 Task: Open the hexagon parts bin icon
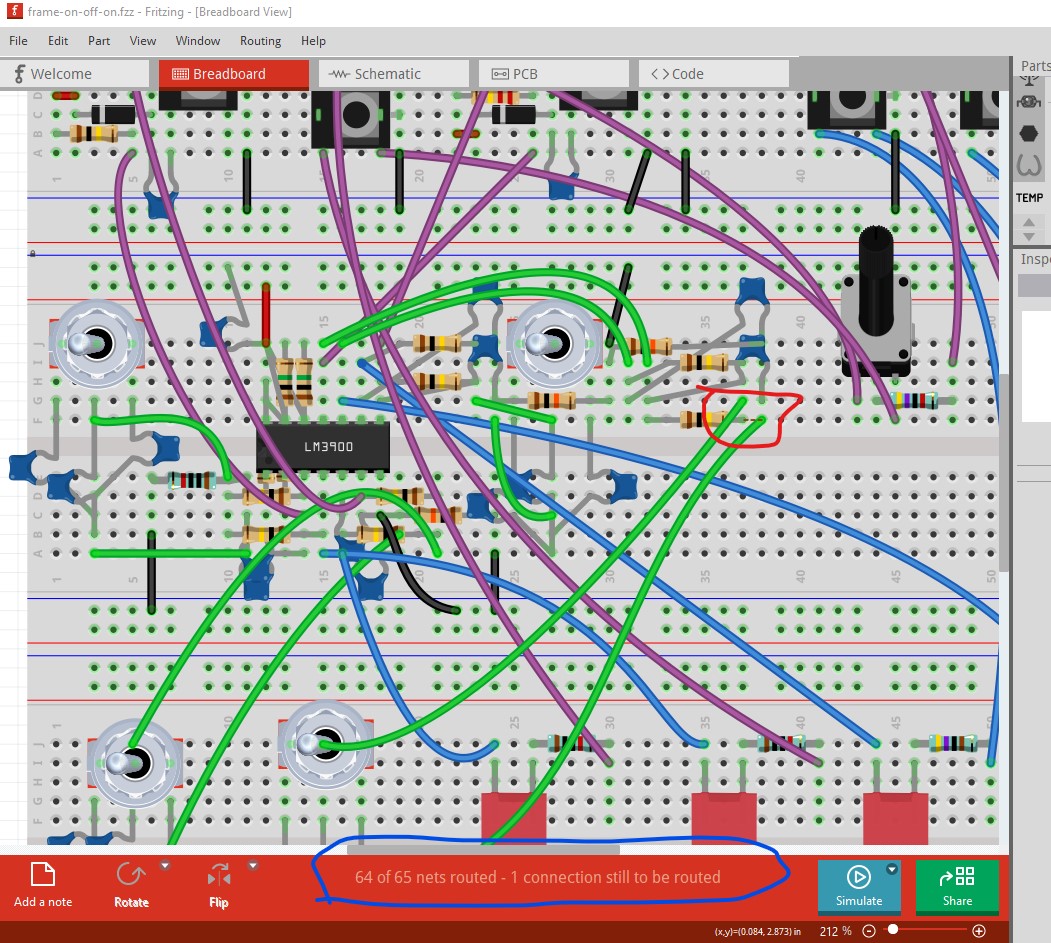tap(1028, 132)
